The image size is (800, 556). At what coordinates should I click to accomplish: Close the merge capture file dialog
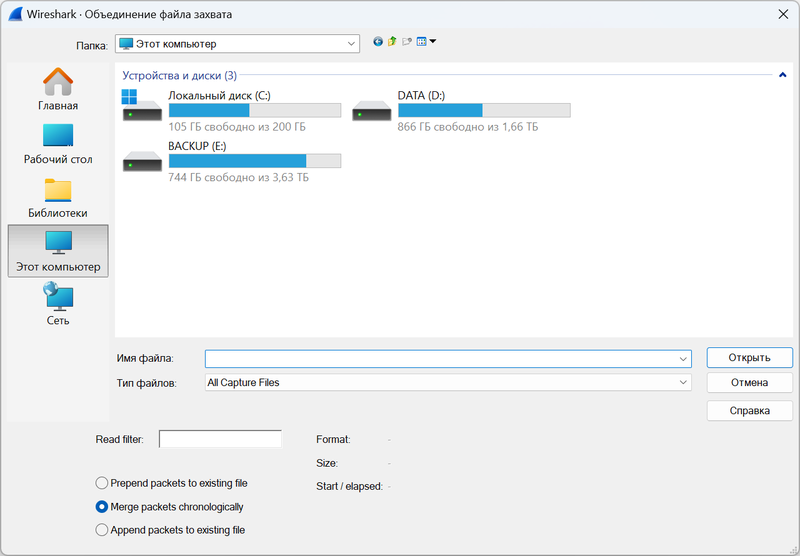pos(783,14)
